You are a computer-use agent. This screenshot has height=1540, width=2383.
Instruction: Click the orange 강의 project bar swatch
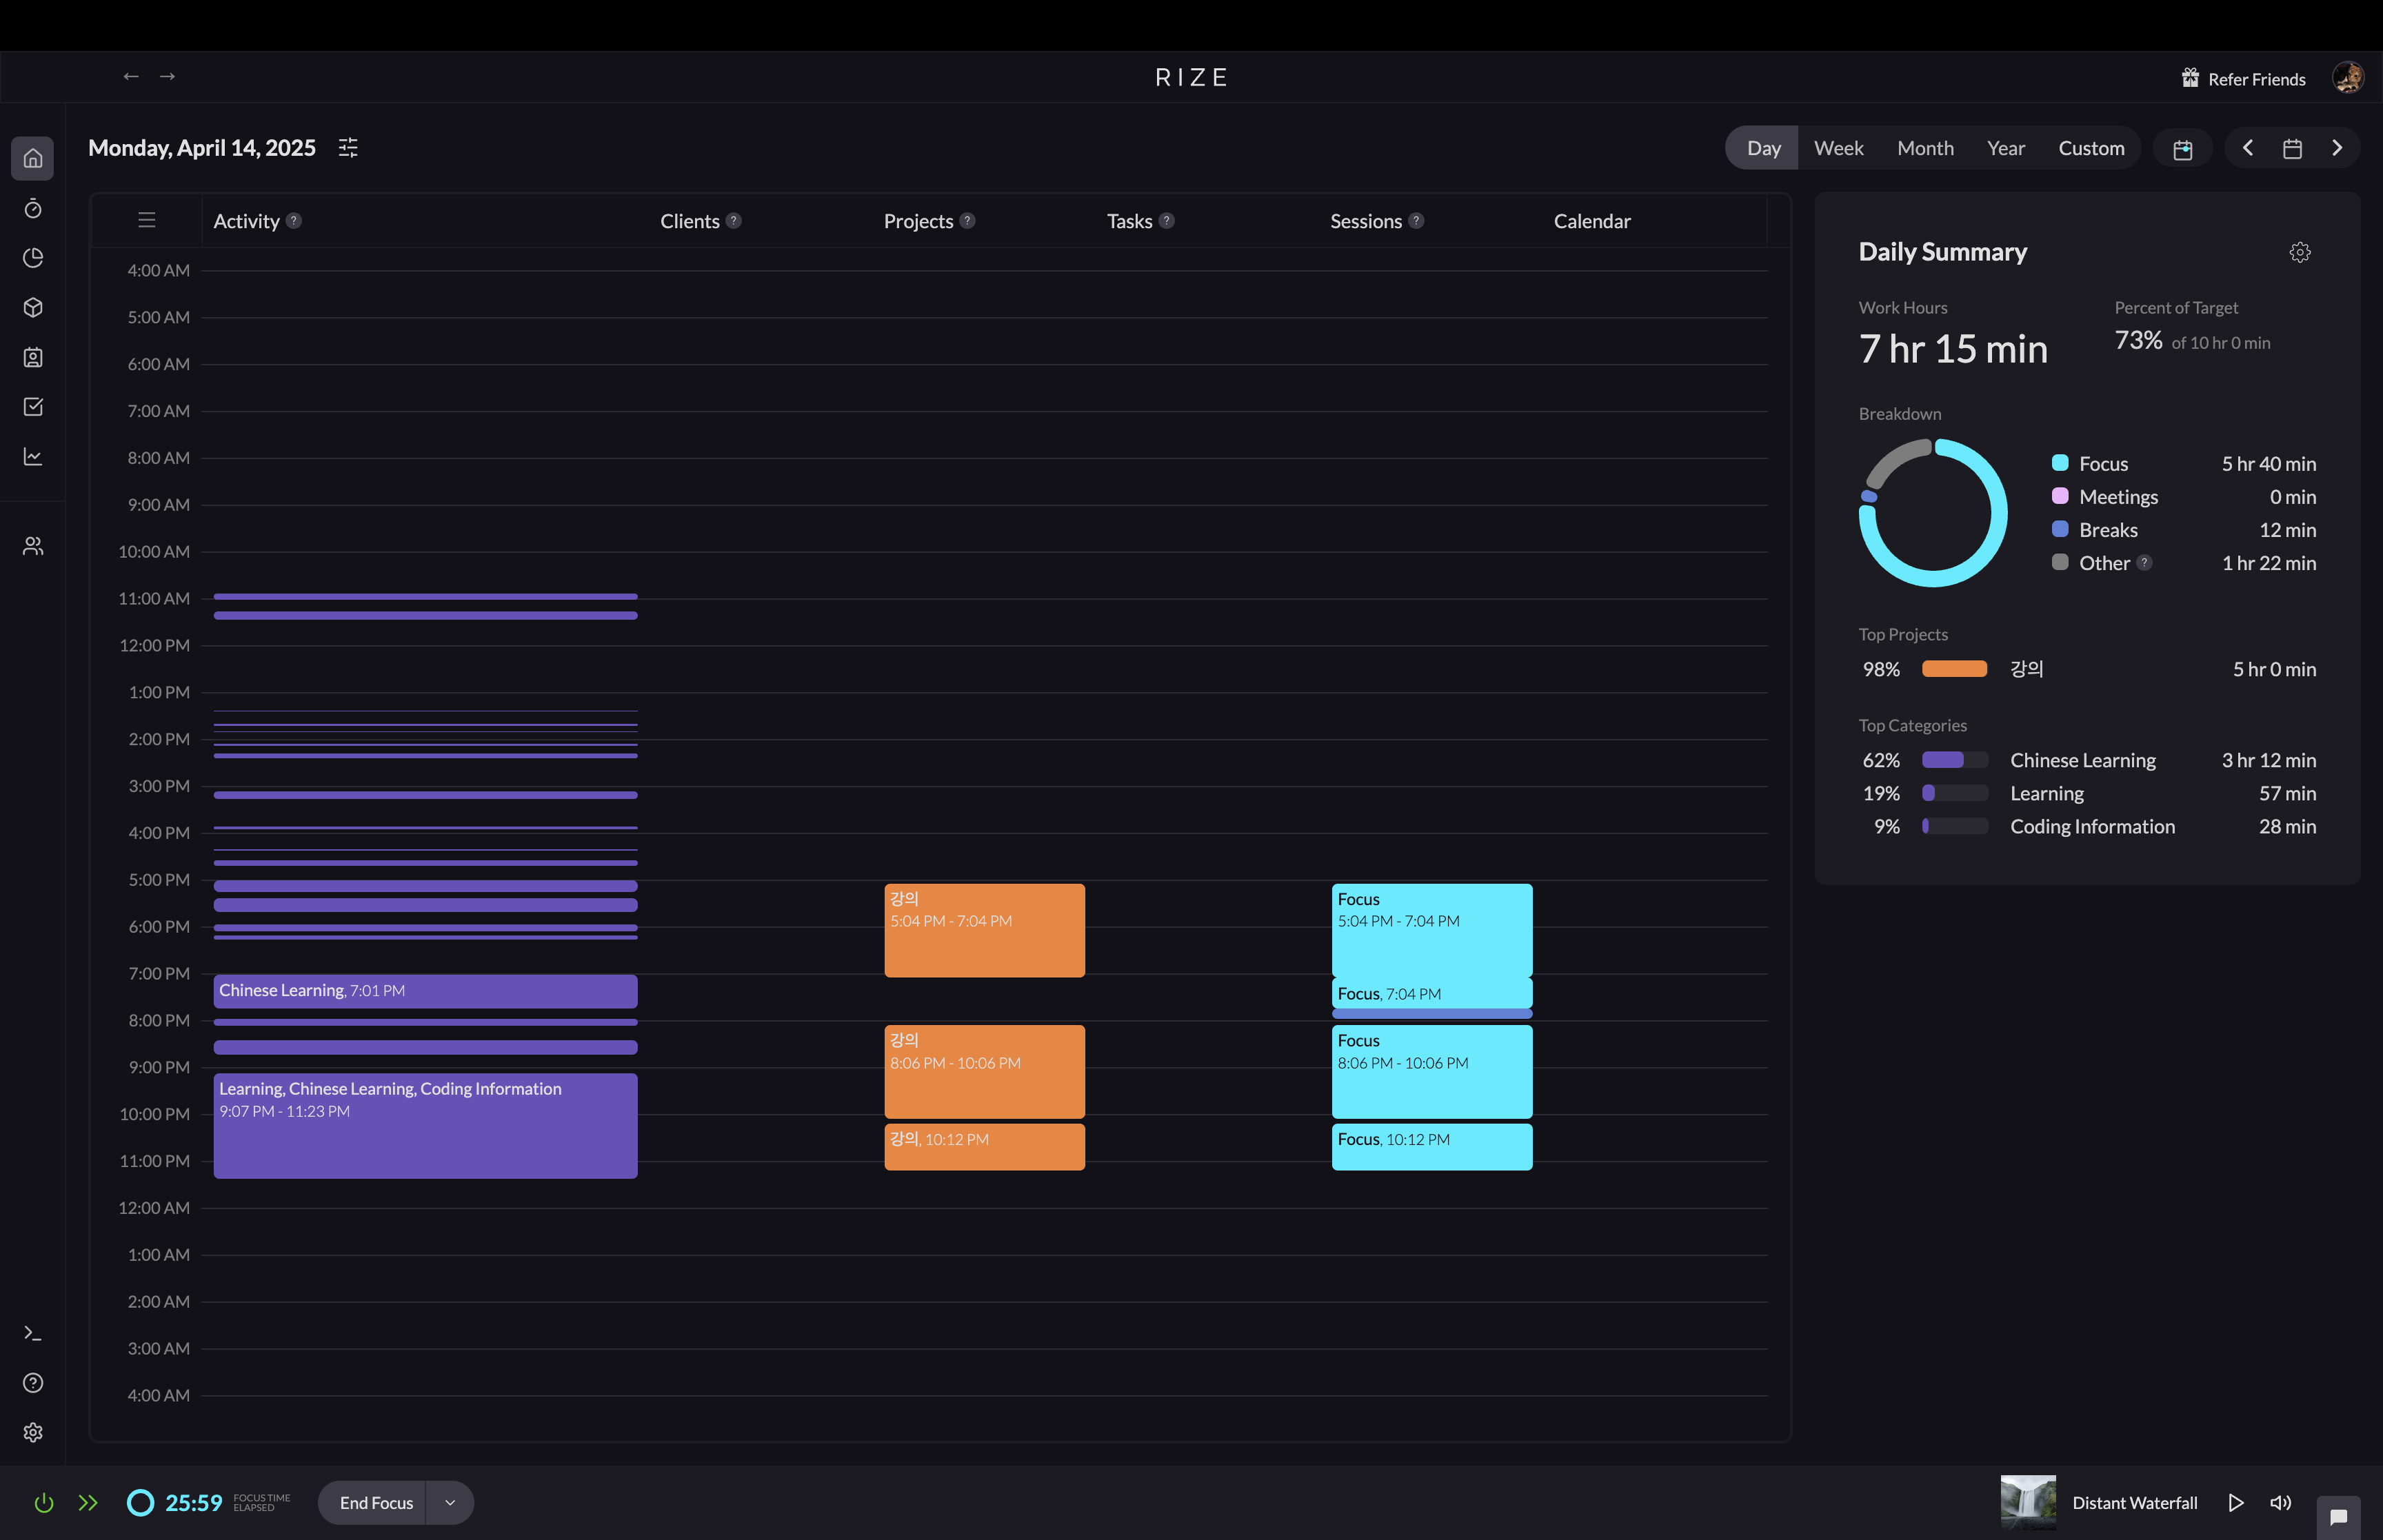pos(1954,669)
